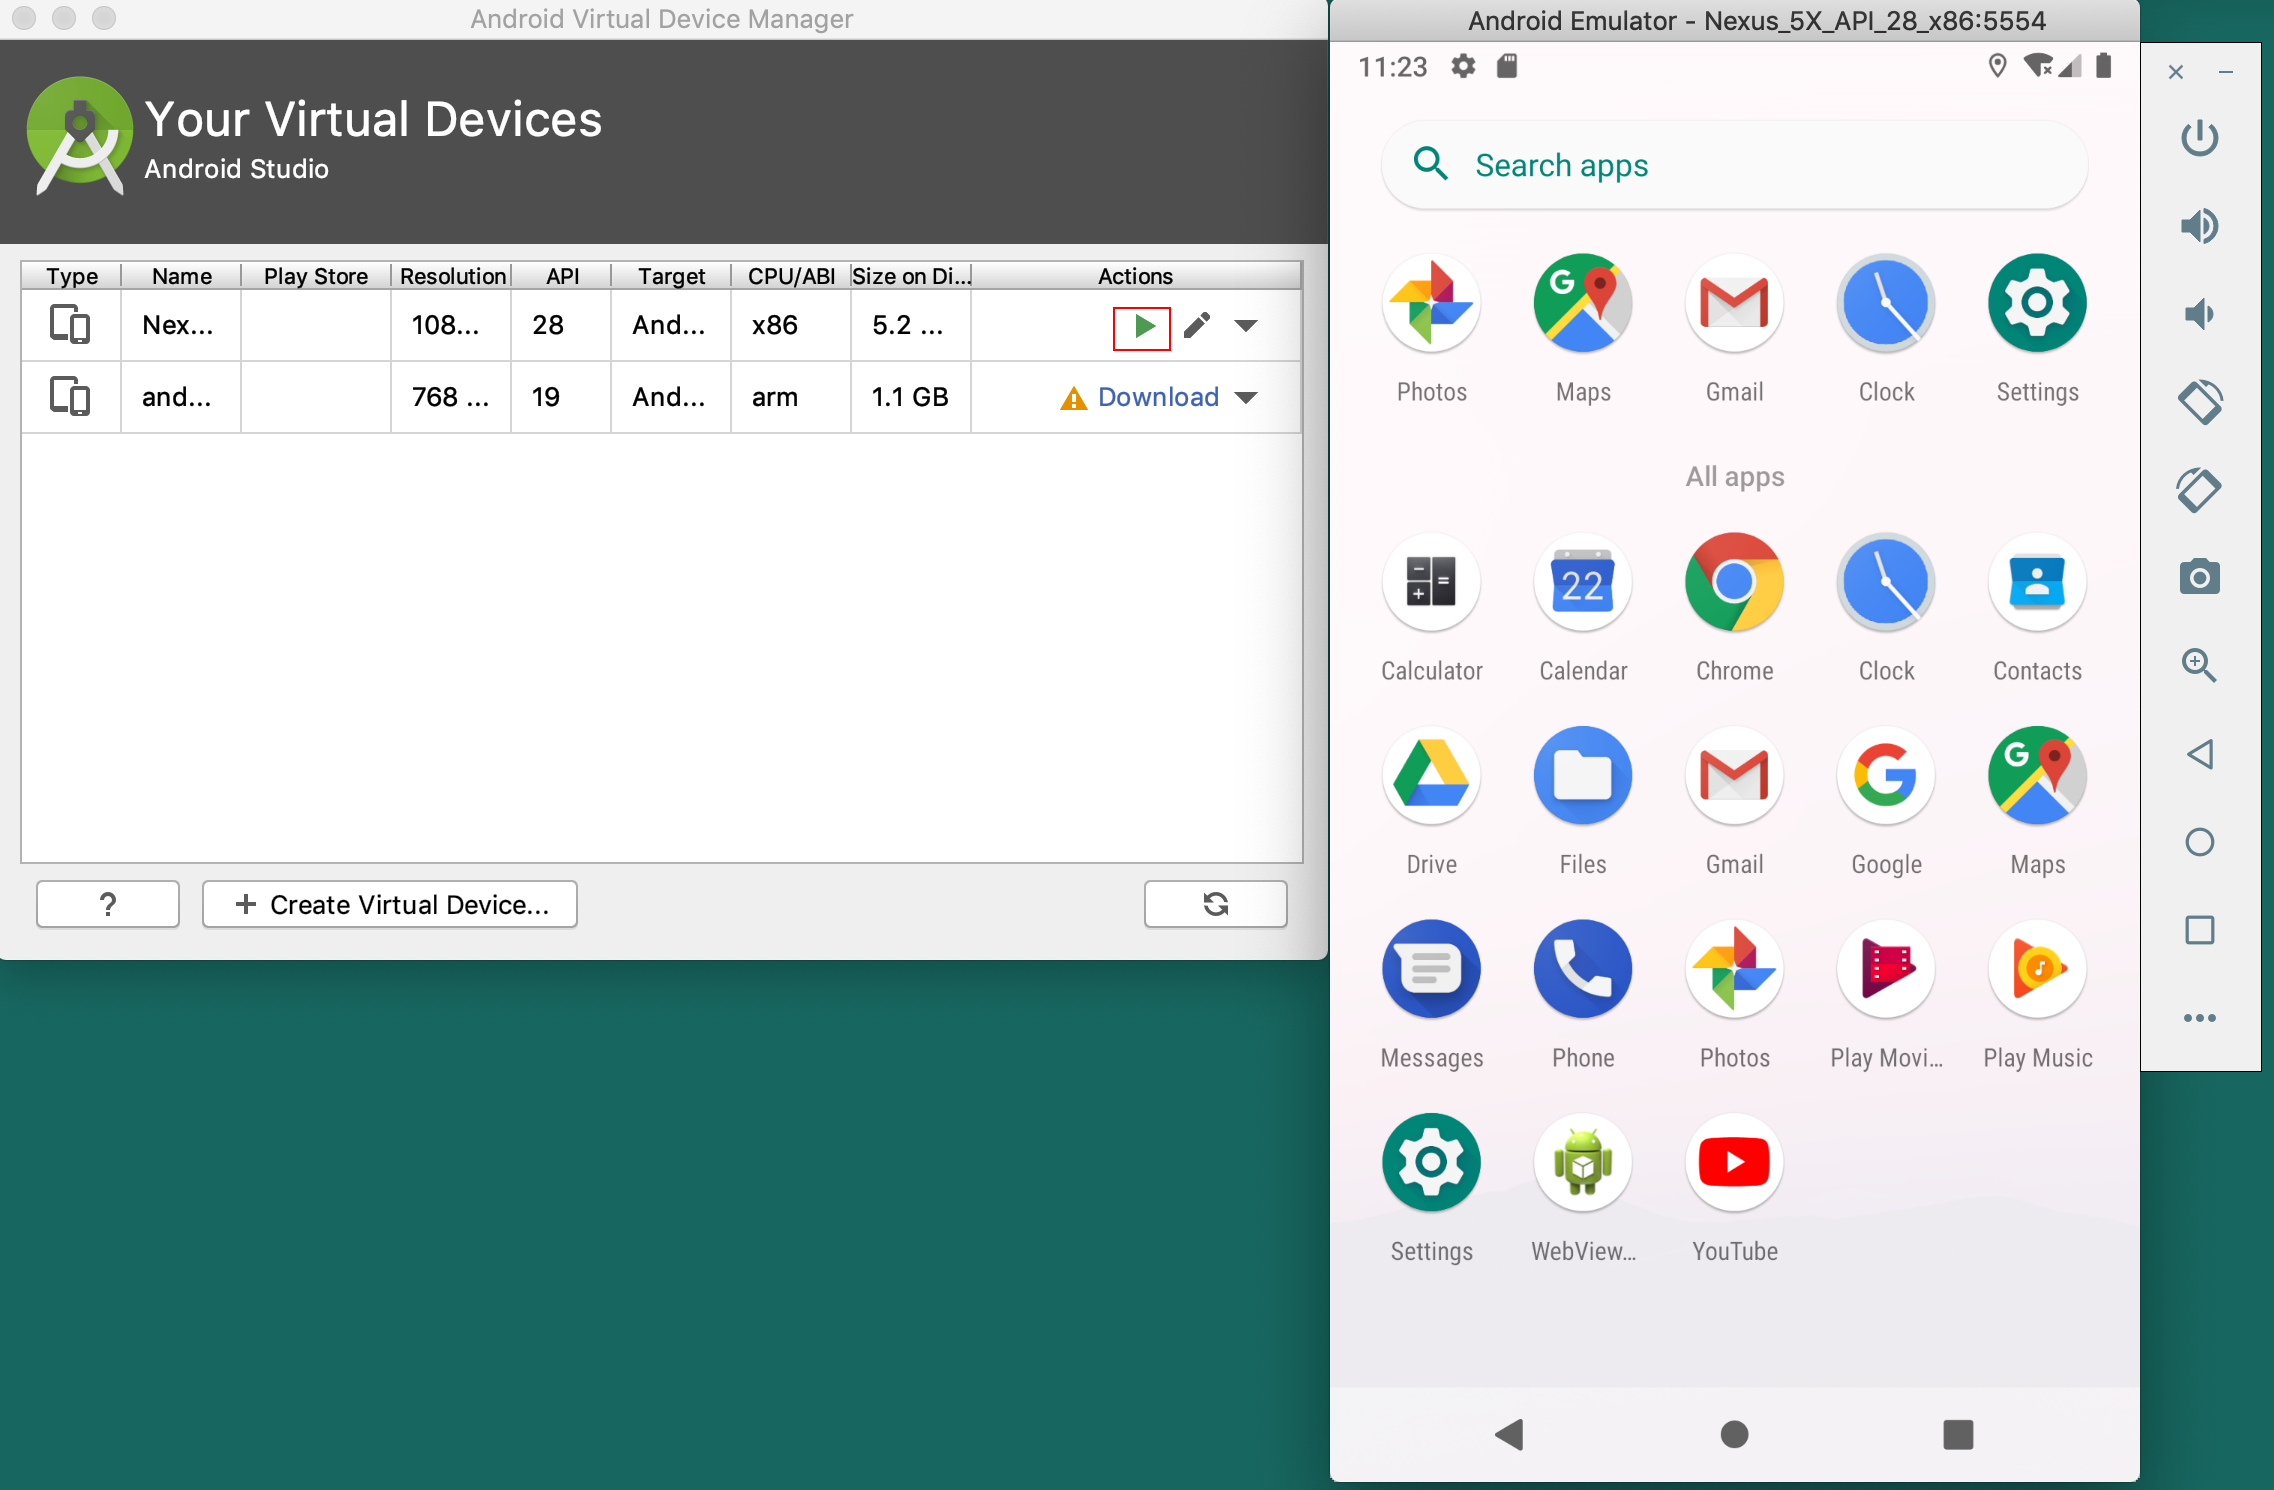The height and width of the screenshot is (1490, 2274).
Task: Open the help question mark button
Action: click(x=108, y=904)
